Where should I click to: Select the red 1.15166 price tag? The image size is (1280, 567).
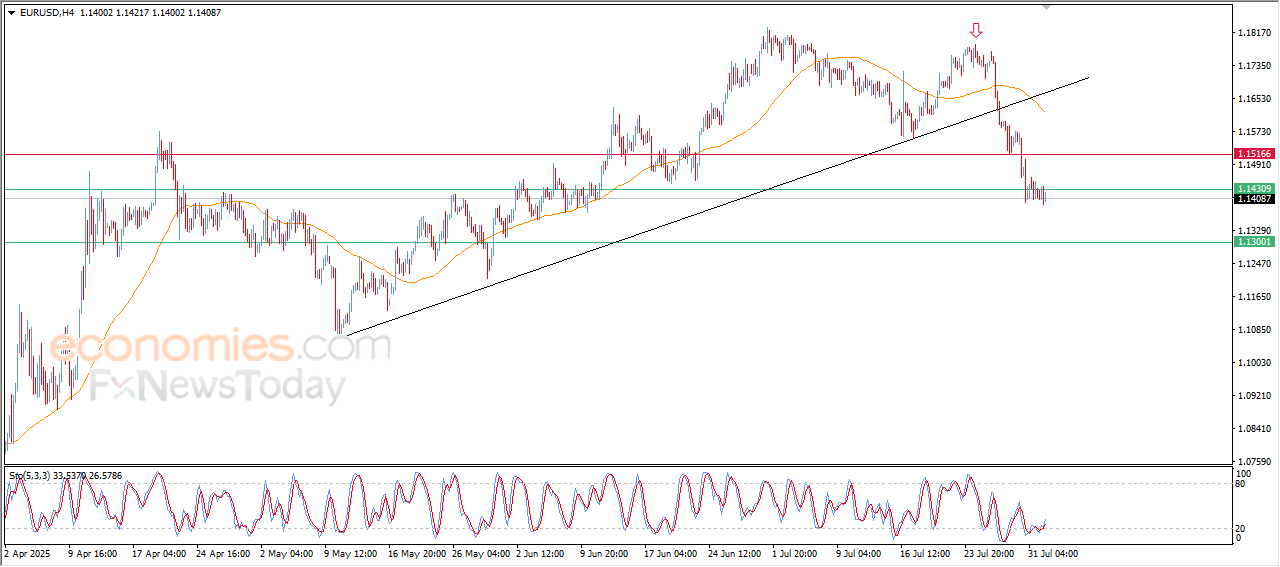pyautogui.click(x=1254, y=154)
